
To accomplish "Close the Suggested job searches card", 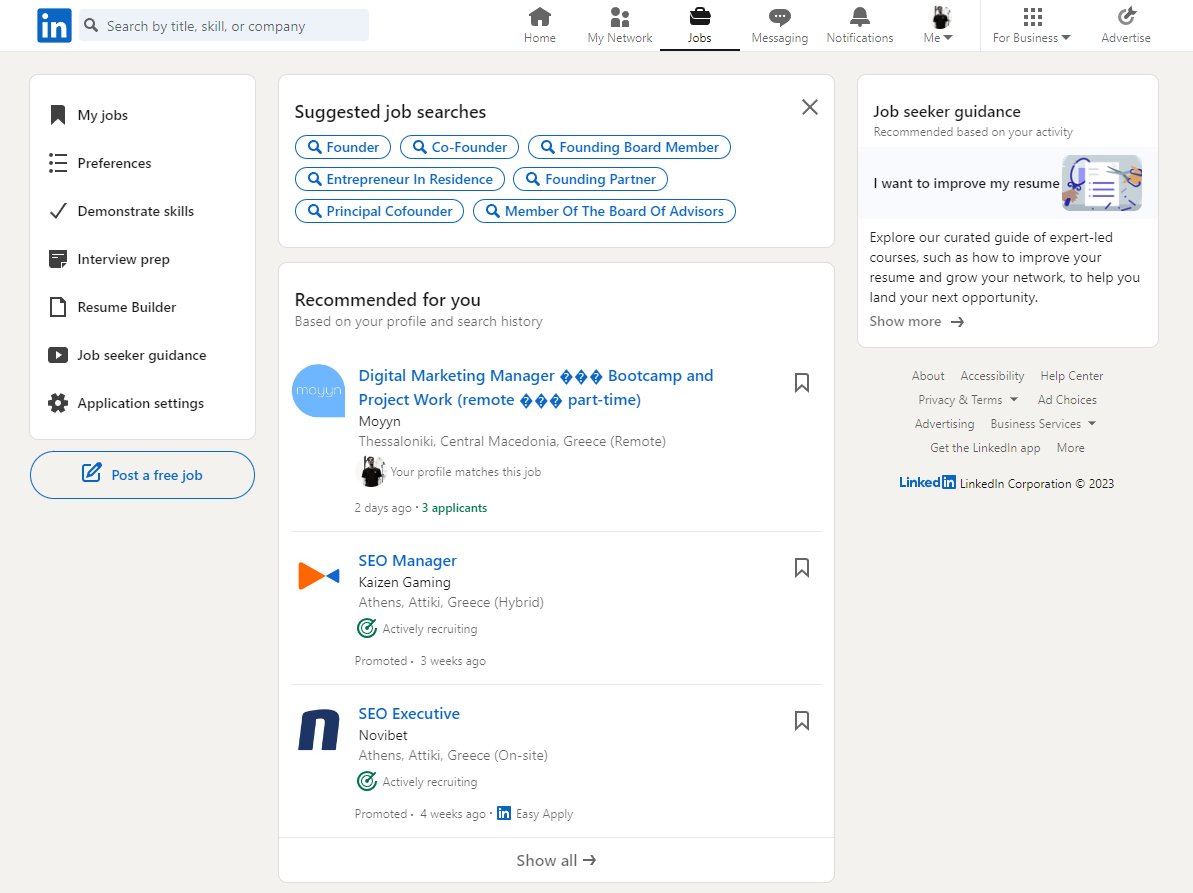I will (x=810, y=107).
